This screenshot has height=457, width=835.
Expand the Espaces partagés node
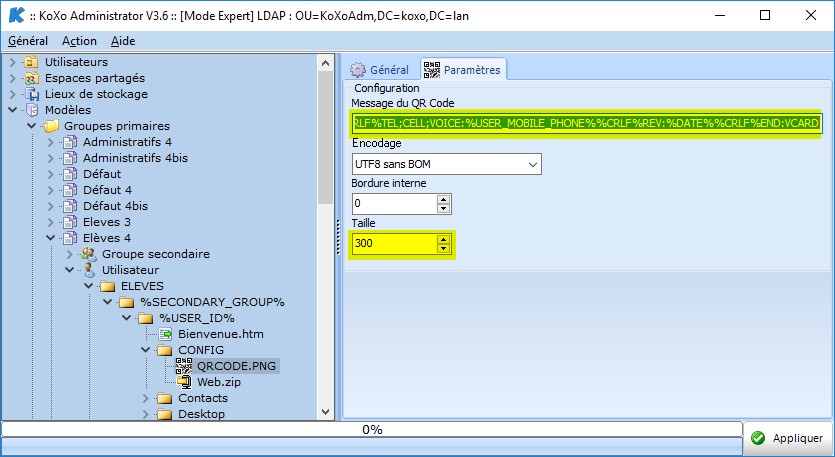pyautogui.click(x=13, y=78)
